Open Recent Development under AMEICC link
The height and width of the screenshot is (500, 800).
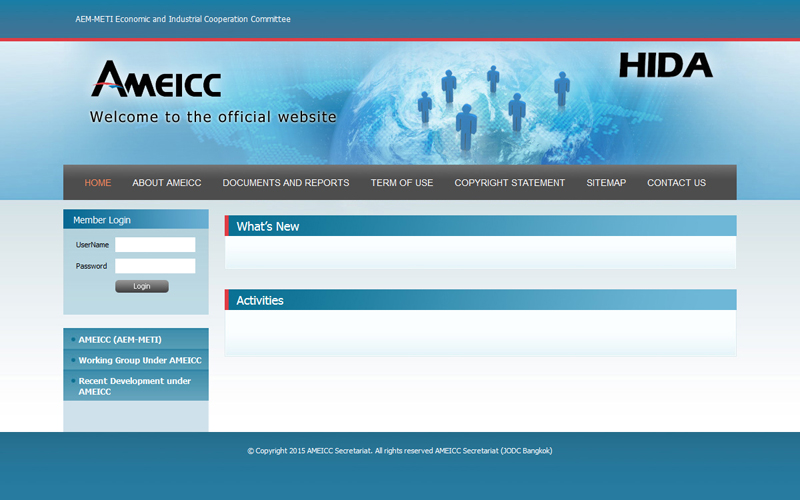point(135,386)
